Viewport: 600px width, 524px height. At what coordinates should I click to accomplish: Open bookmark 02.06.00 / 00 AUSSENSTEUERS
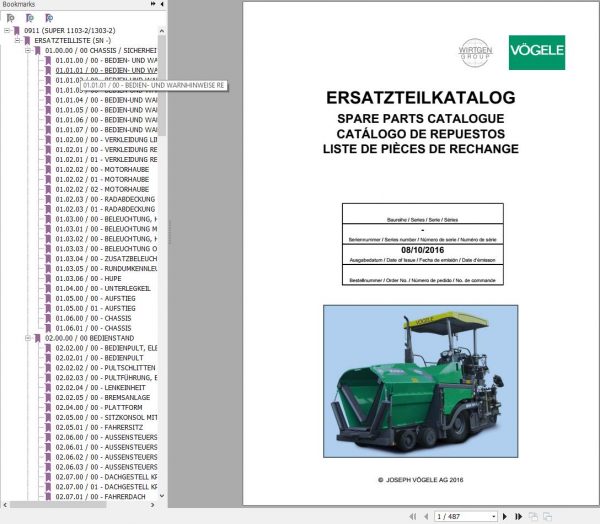point(106,437)
